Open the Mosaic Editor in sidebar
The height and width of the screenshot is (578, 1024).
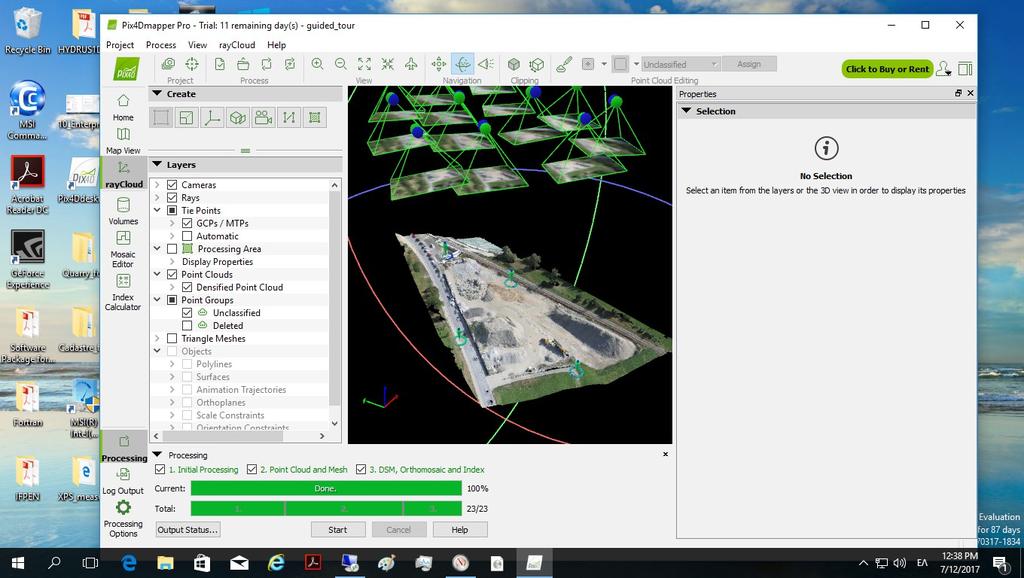click(123, 249)
